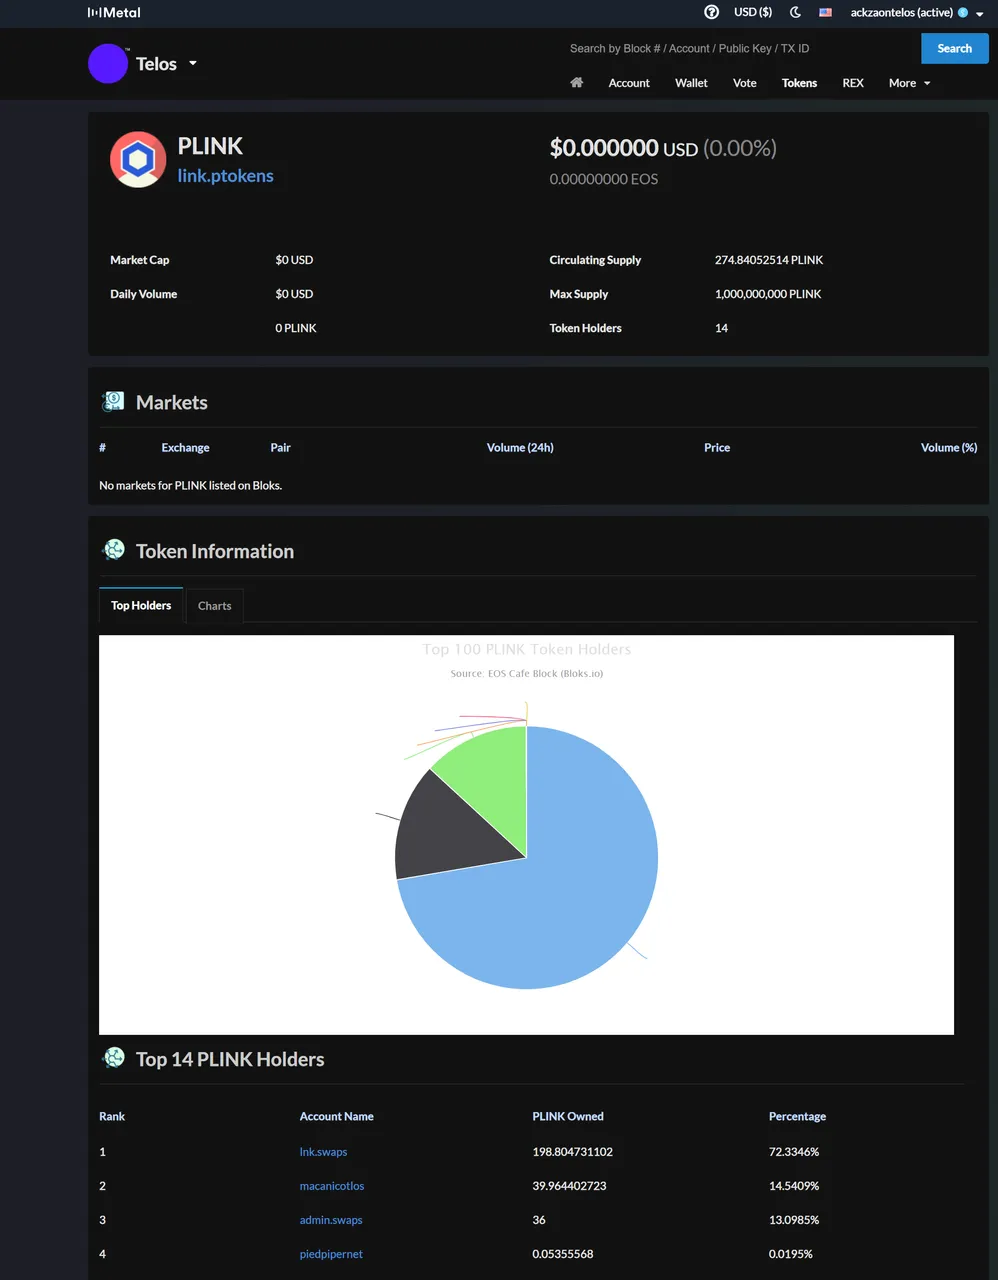This screenshot has width=998, height=1280.
Task: Click the Source: EOS Cafe Block caption
Action: [527, 673]
